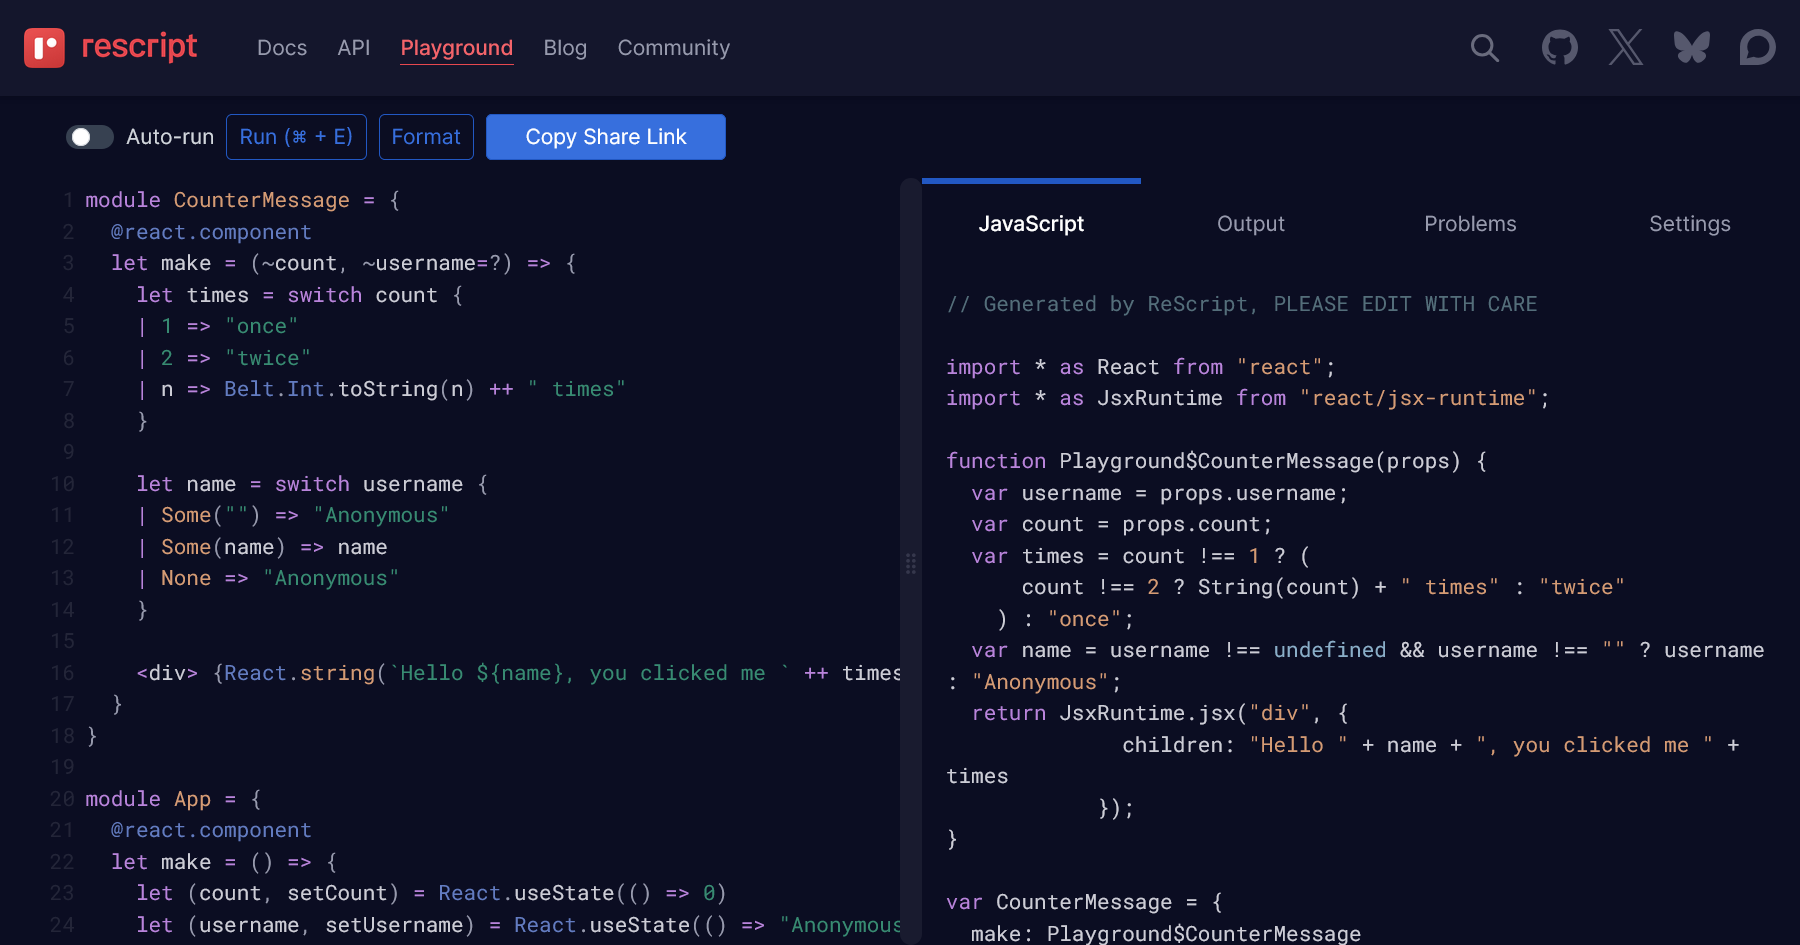The height and width of the screenshot is (945, 1800).
Task: Click the search icon
Action: [x=1484, y=47]
